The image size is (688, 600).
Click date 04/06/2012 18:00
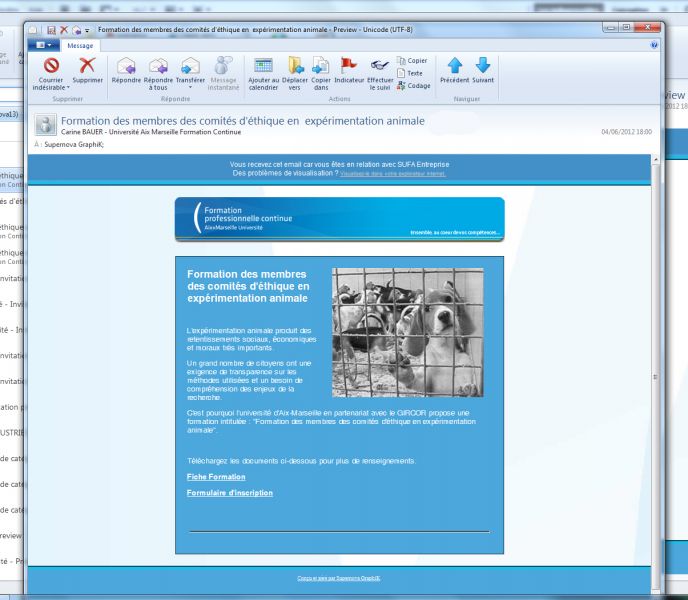[x=626, y=132]
